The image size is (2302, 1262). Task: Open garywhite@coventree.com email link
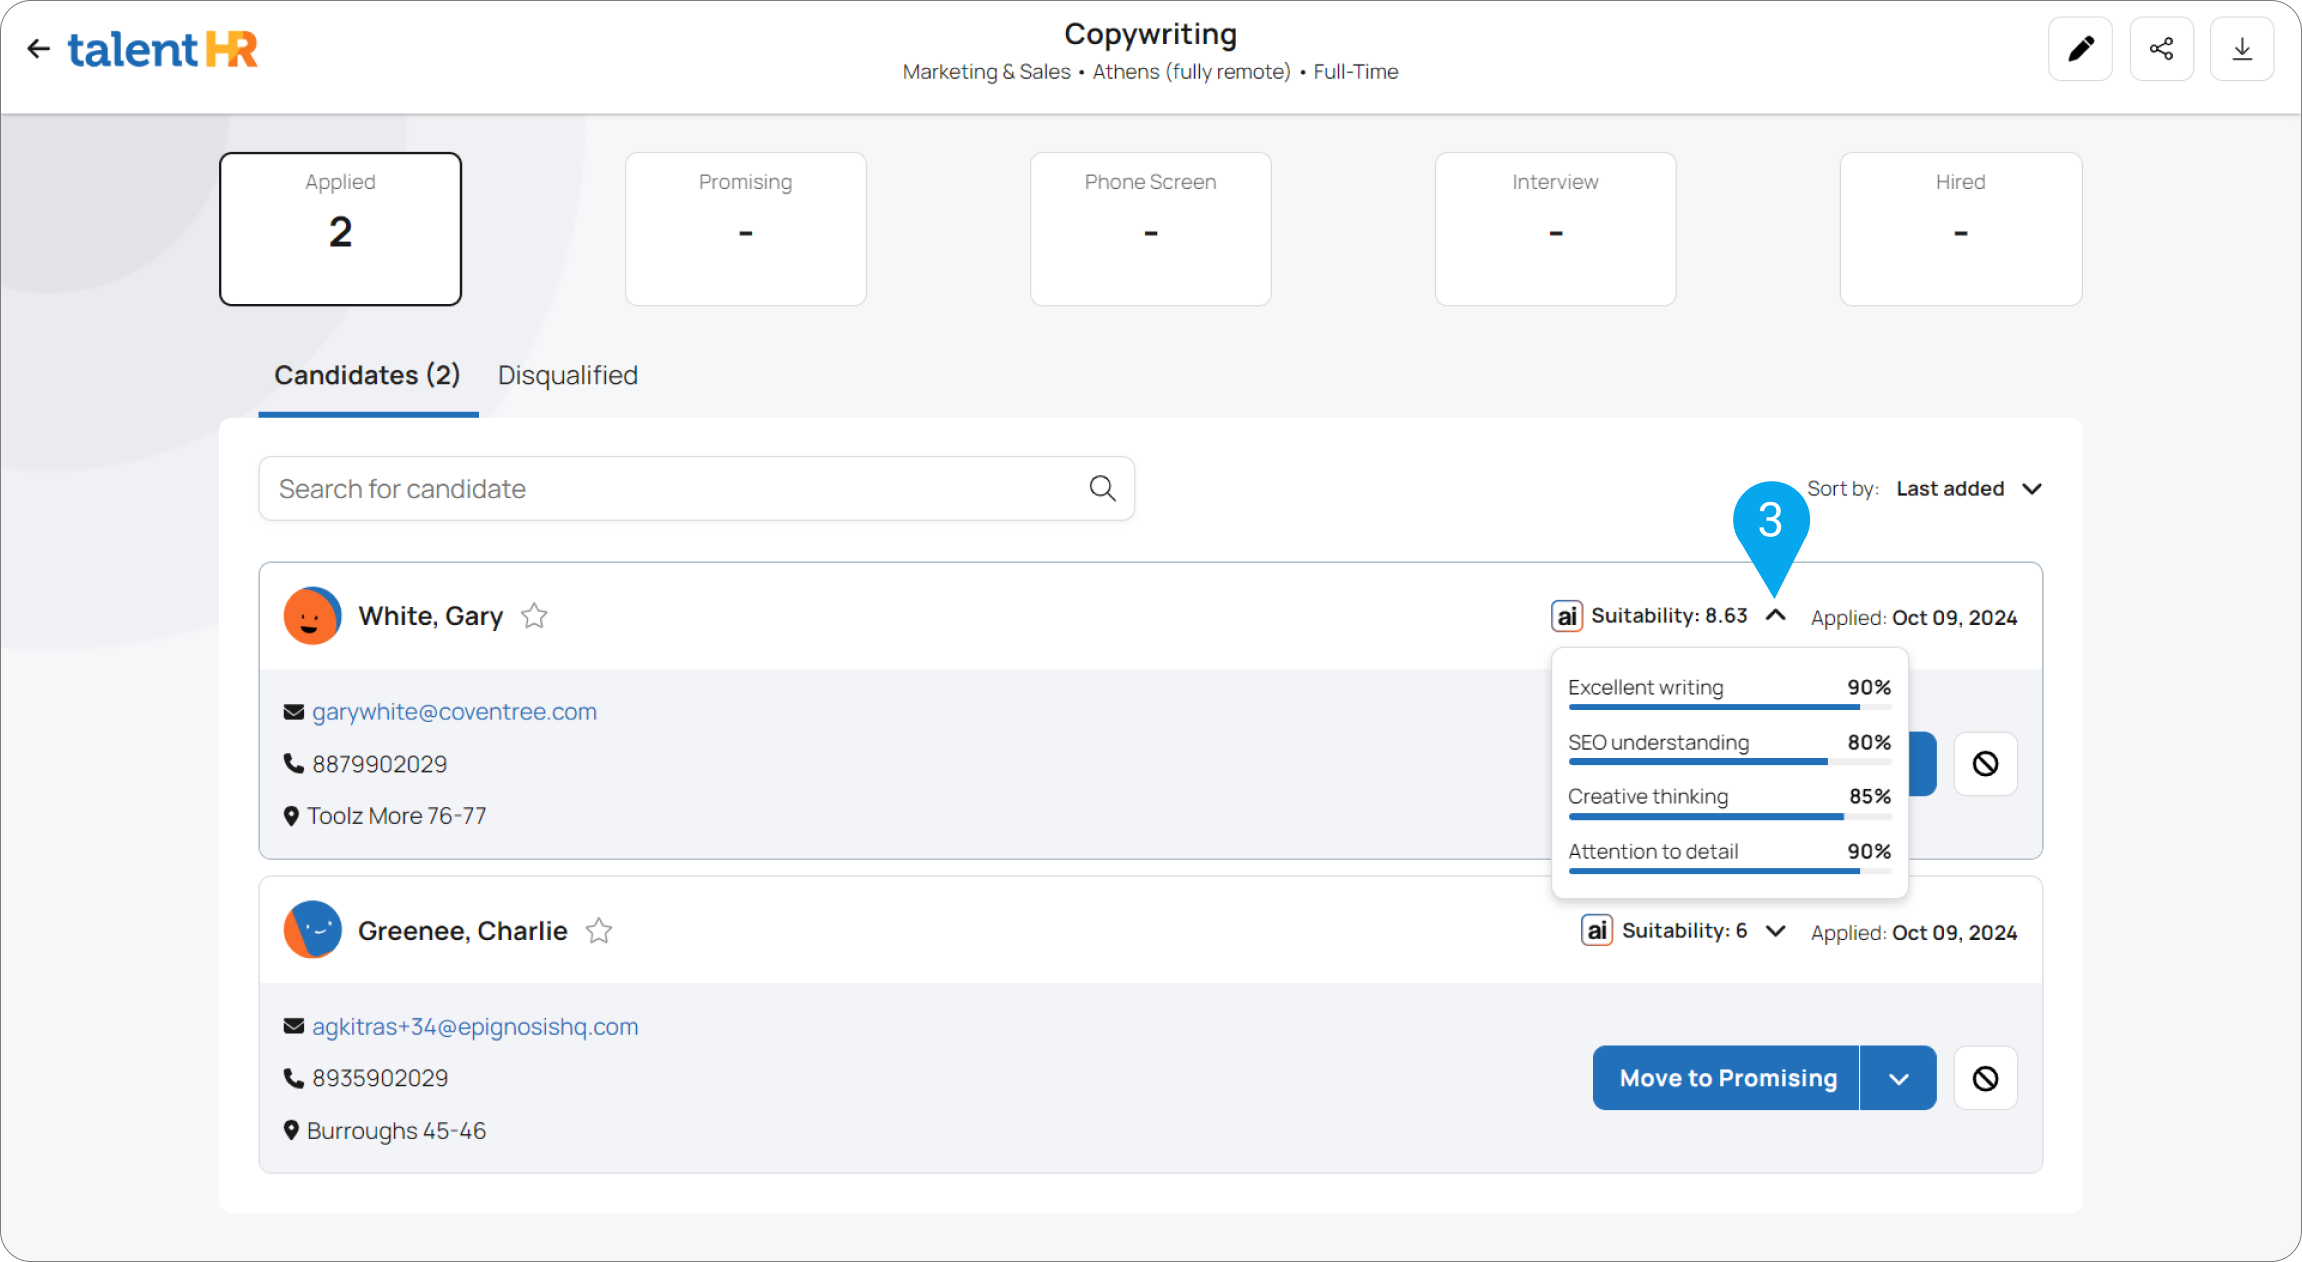tap(454, 712)
